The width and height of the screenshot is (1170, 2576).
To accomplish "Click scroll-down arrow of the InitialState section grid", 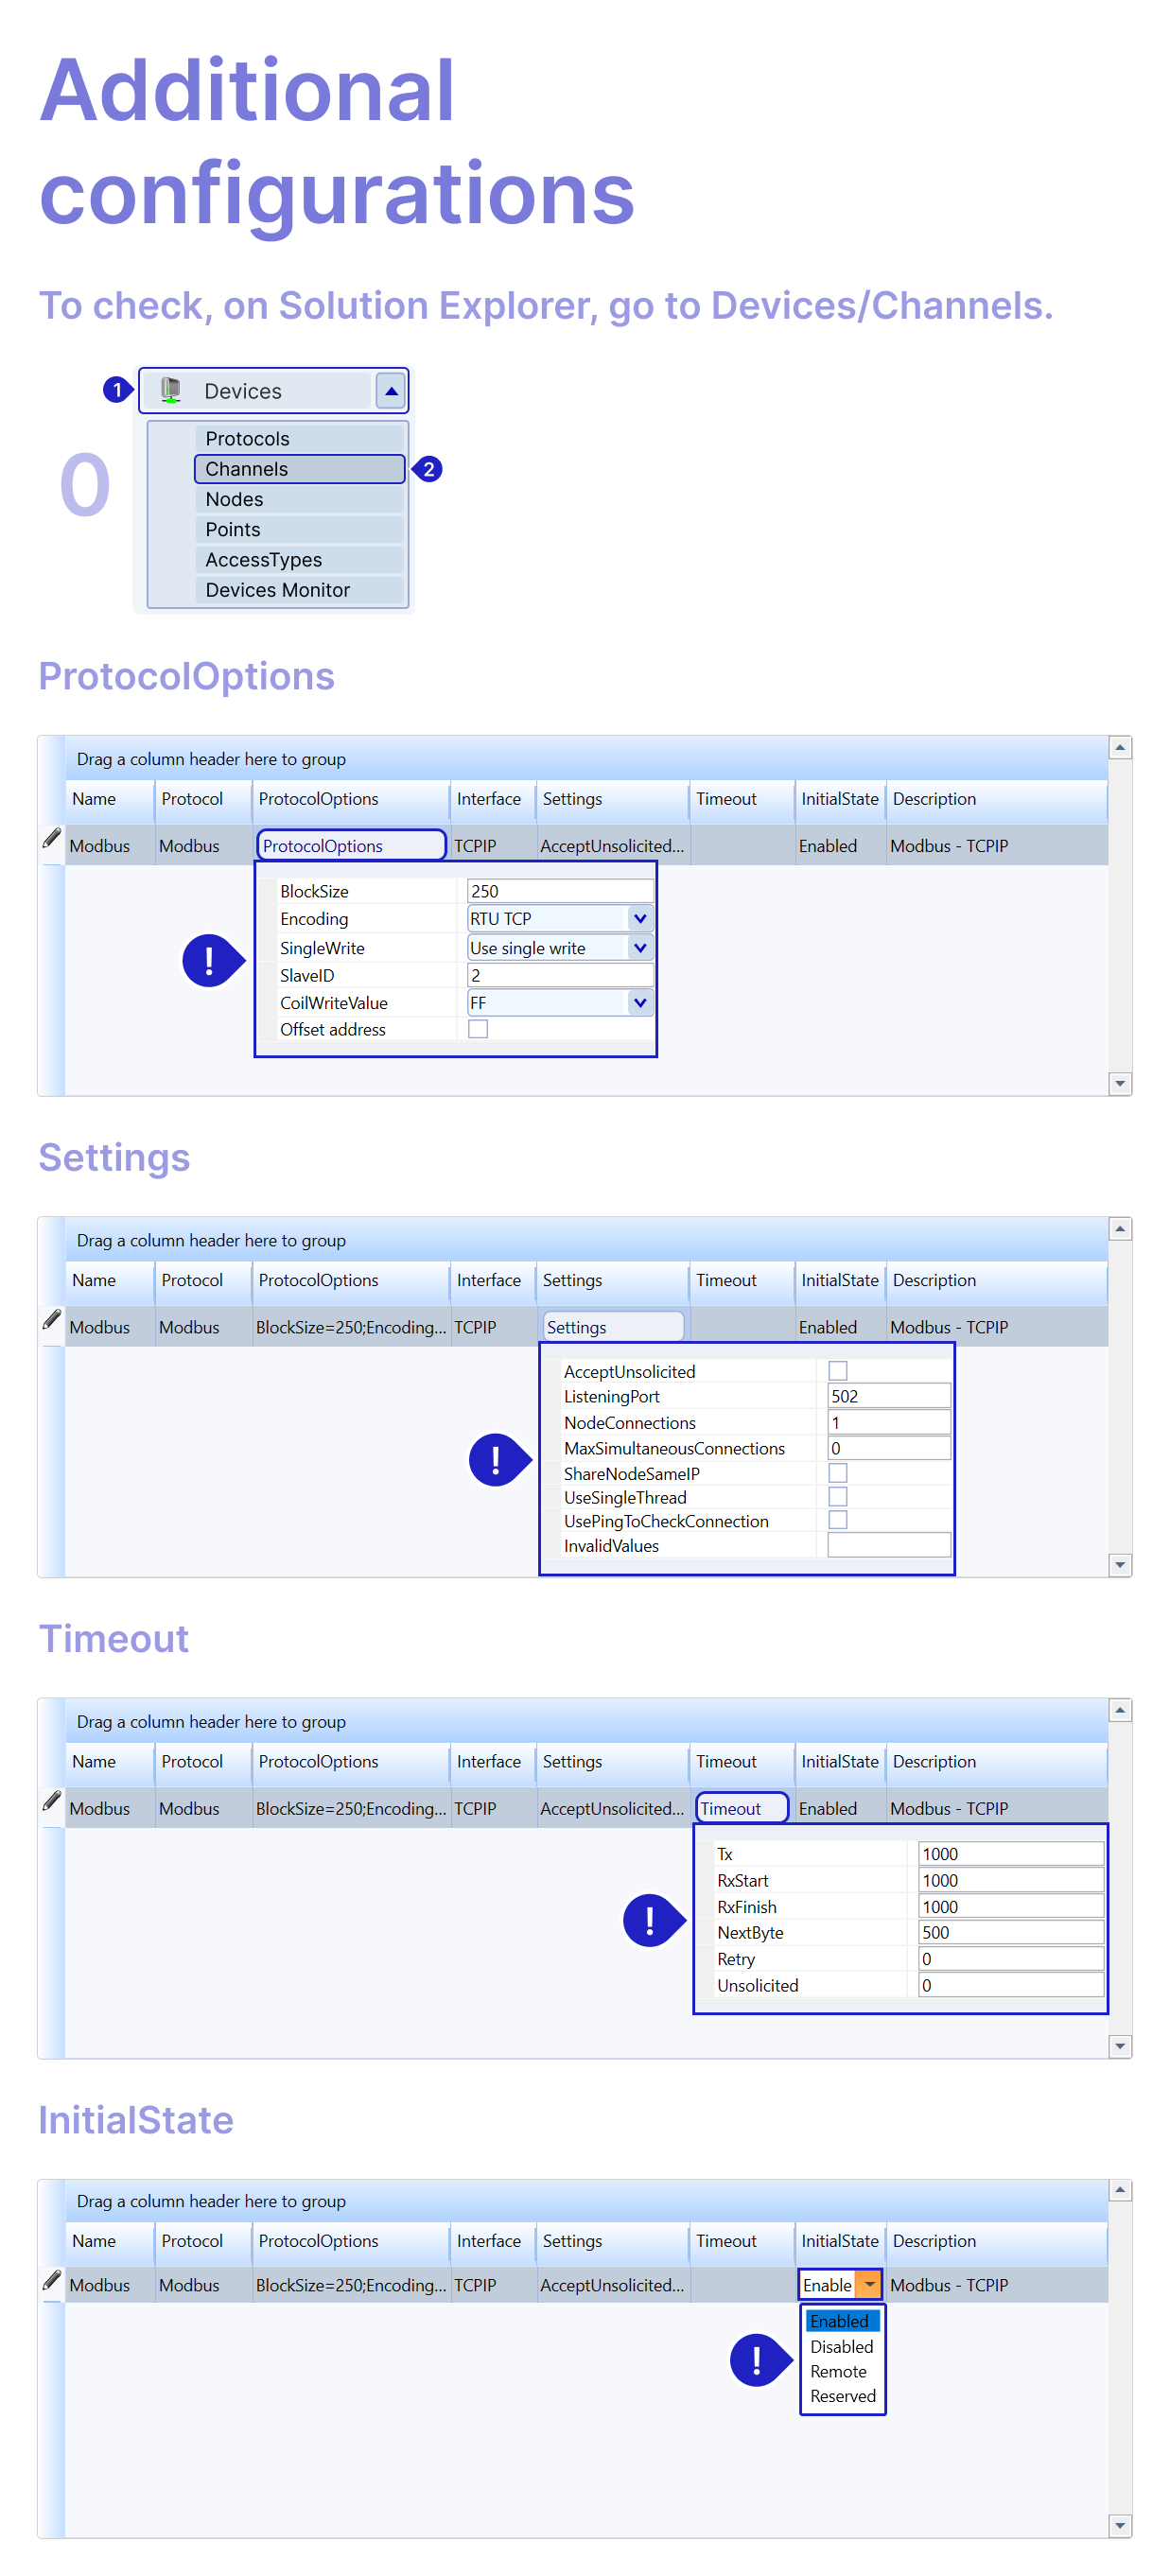I will (1120, 2526).
